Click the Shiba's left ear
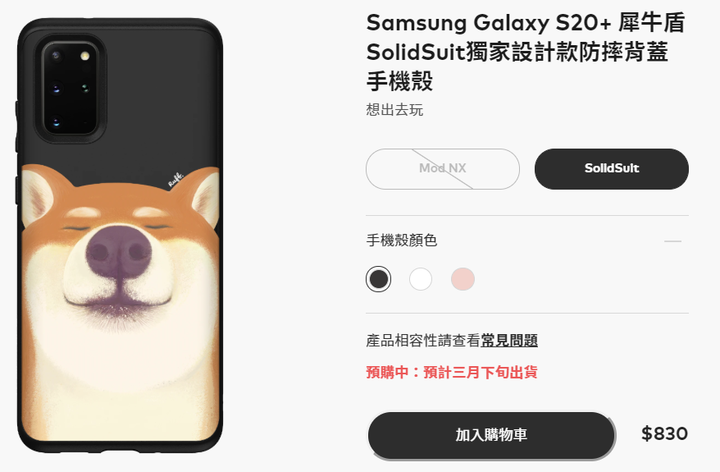Screen dimensions: 720x472 pos(37,195)
